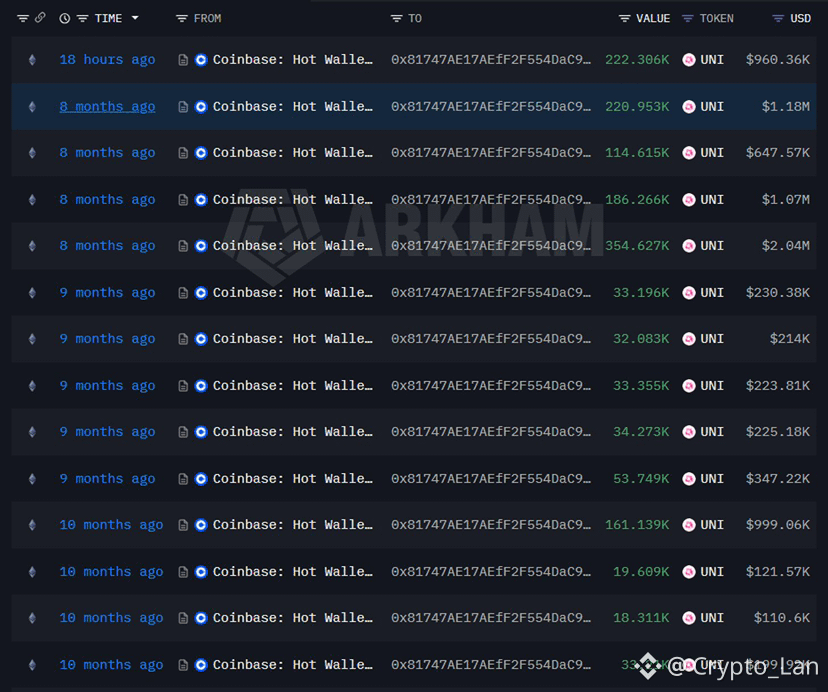Screen dimensions: 828x692
Task: Click the value 161.139K
Action: point(637,525)
